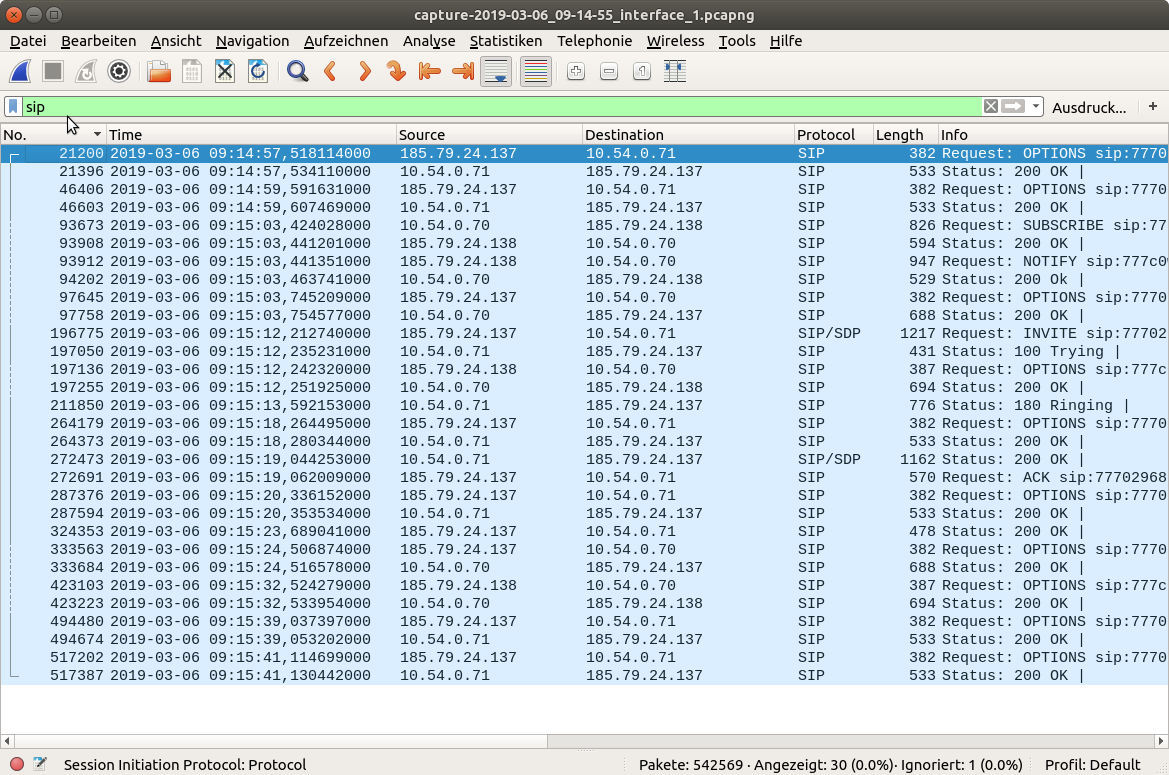The width and height of the screenshot is (1169, 775).
Task: Click the Ausdruck... expression button
Action: point(1089,107)
